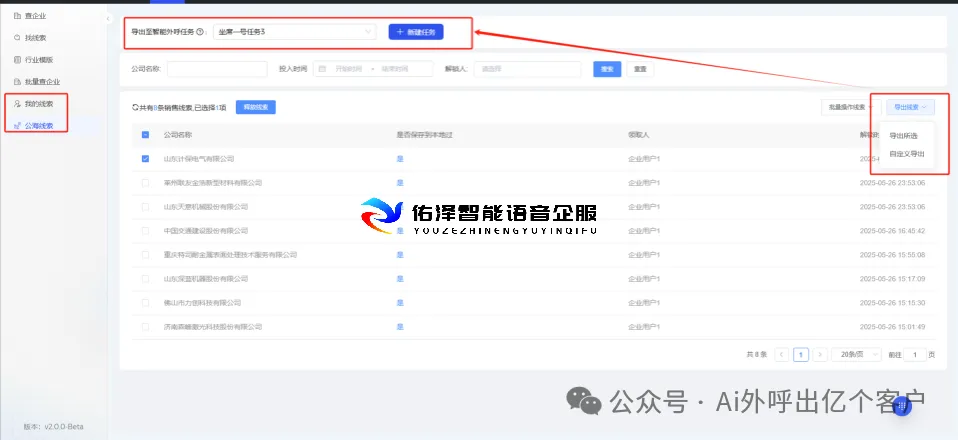This screenshot has width=958, height=440.
Task: Check the 重庆特司耐金属表面处理技术服务有限公司 checkbox
Action: pyautogui.click(x=145, y=255)
